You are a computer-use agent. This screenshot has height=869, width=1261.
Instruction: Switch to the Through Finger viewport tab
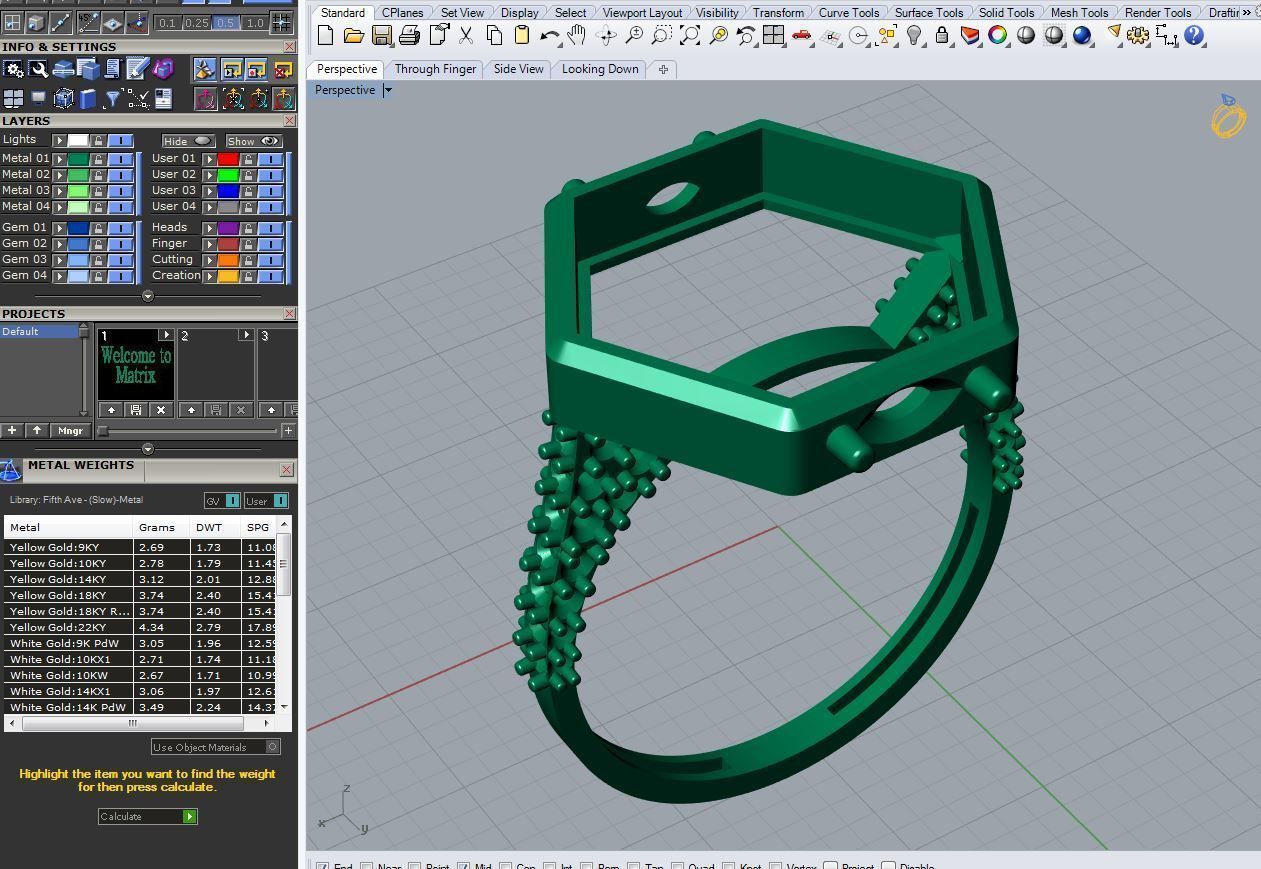click(435, 69)
